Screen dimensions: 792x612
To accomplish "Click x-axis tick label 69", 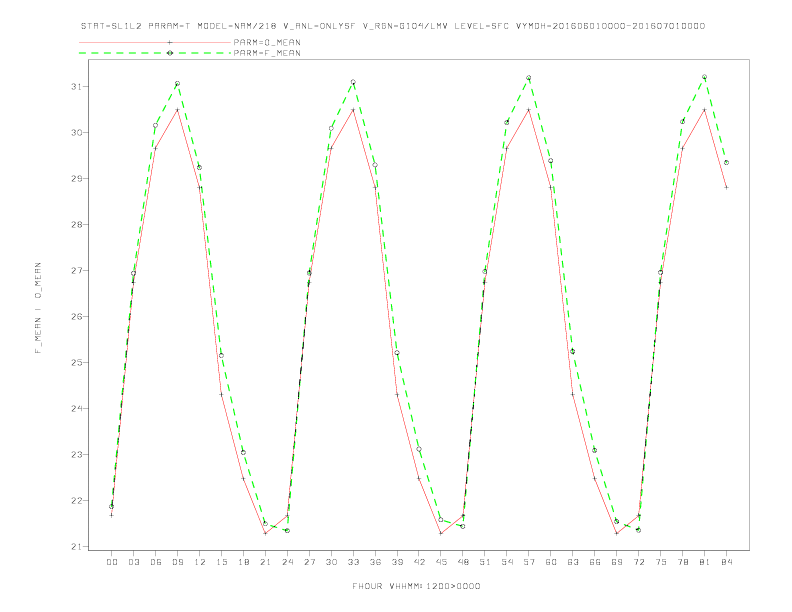I will pos(617,562).
